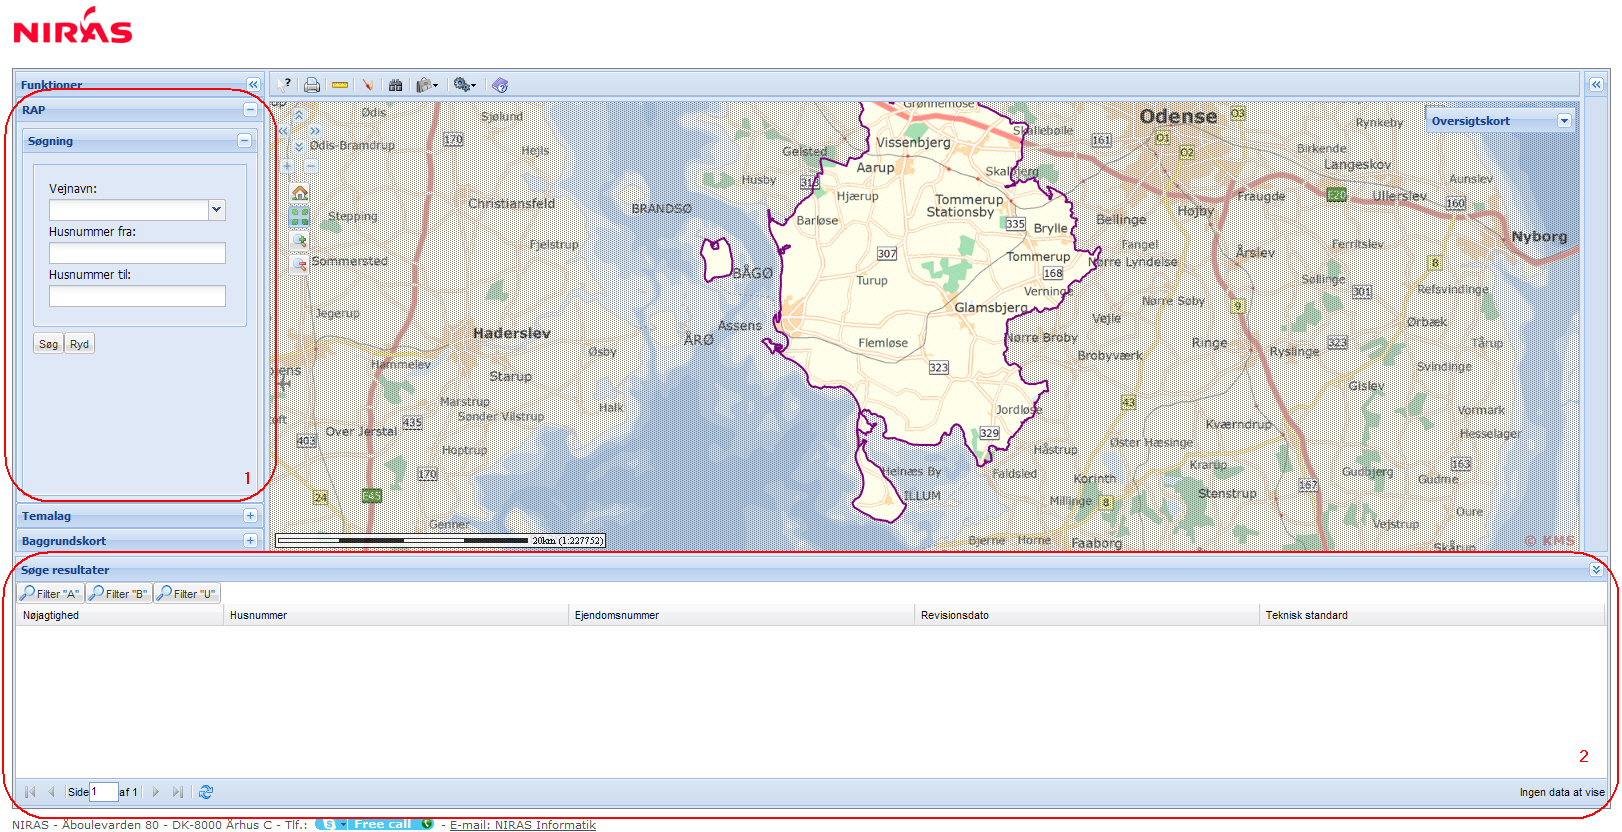The width and height of the screenshot is (1622, 832).
Task: Collapse the right side panel
Action: (1596, 85)
